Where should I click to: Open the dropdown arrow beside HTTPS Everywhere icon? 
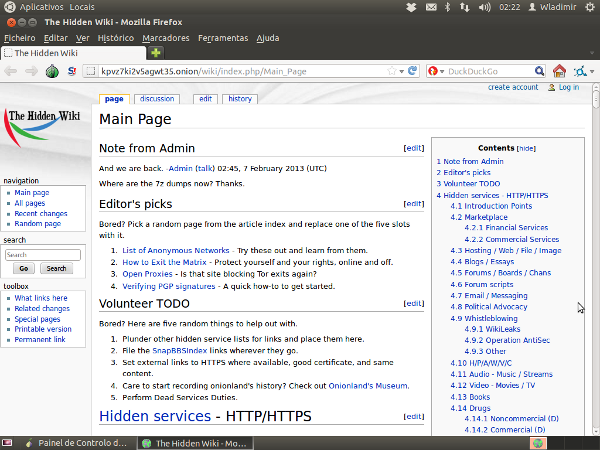click(x=592, y=71)
